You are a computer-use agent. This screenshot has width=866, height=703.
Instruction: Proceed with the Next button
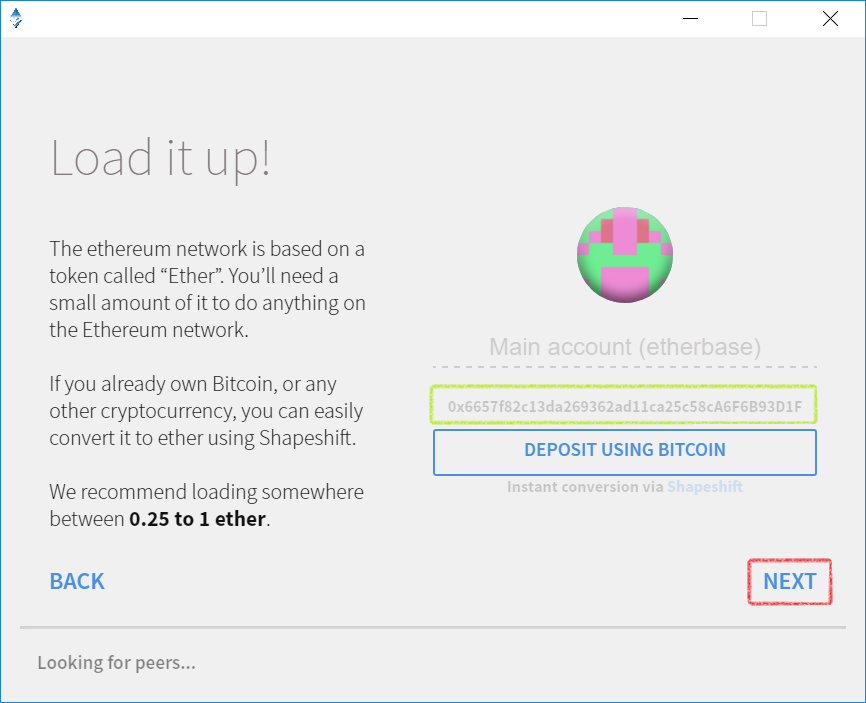[789, 581]
